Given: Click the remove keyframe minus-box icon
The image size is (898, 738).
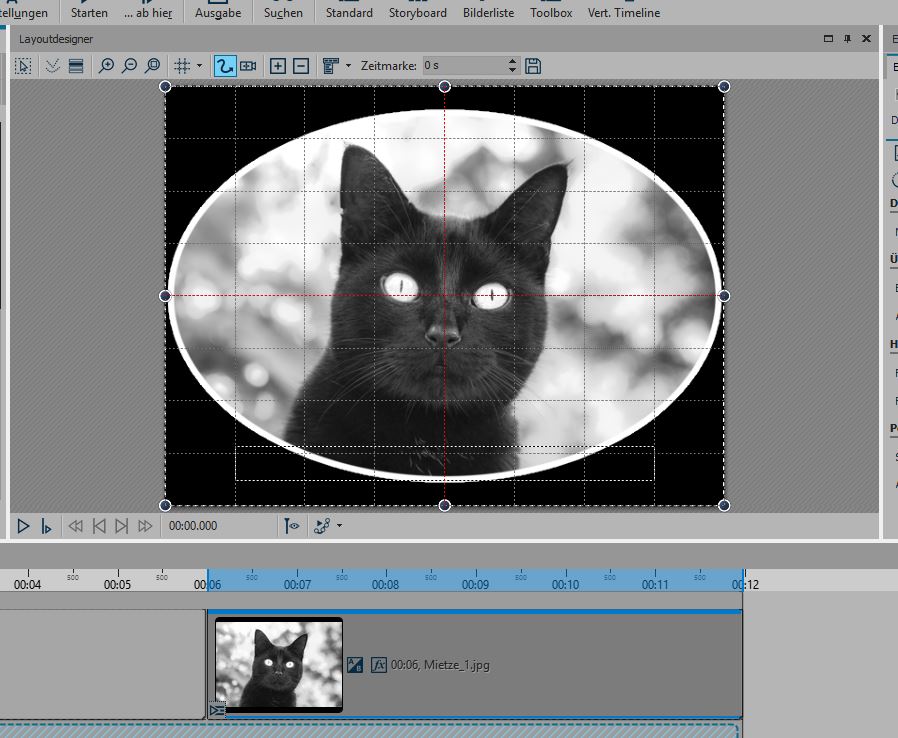Looking at the screenshot, I should [x=300, y=66].
